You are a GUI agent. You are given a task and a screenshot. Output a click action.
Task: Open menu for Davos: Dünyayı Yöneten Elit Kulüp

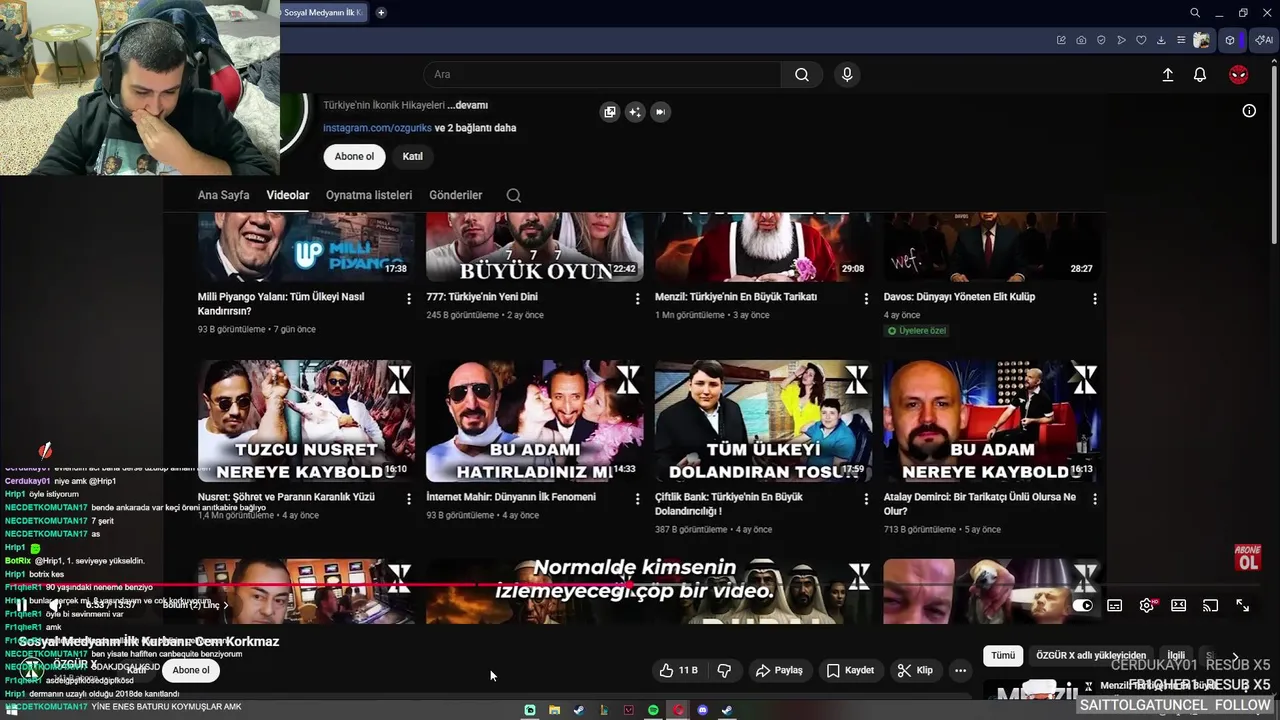tap(1095, 298)
